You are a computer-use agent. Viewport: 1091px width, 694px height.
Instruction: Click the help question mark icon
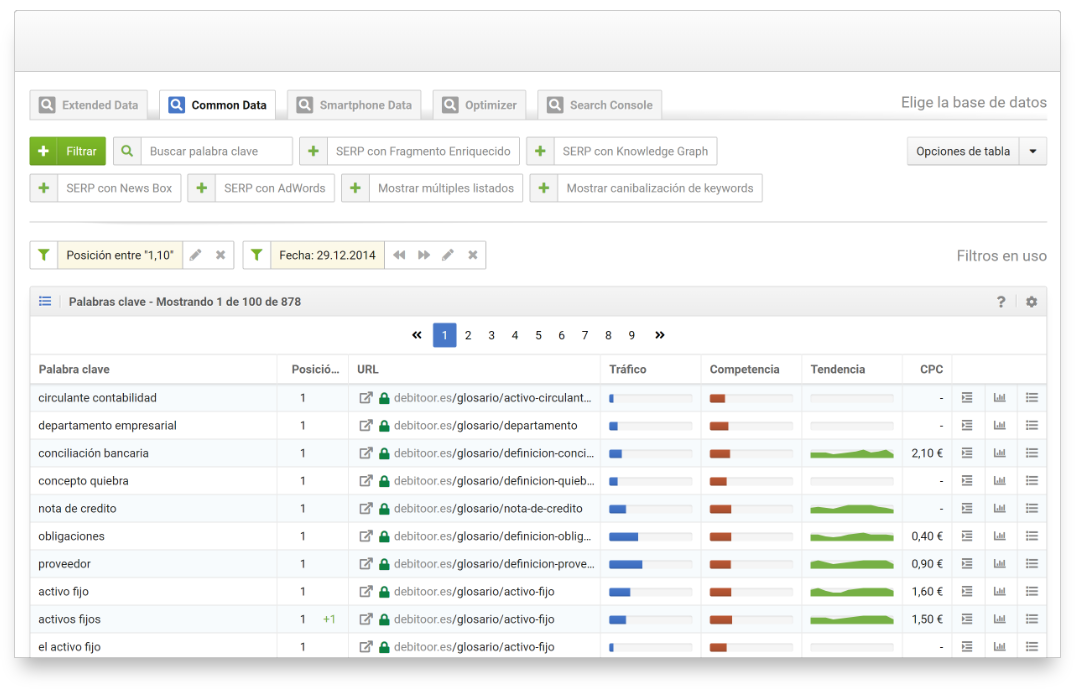(1001, 302)
